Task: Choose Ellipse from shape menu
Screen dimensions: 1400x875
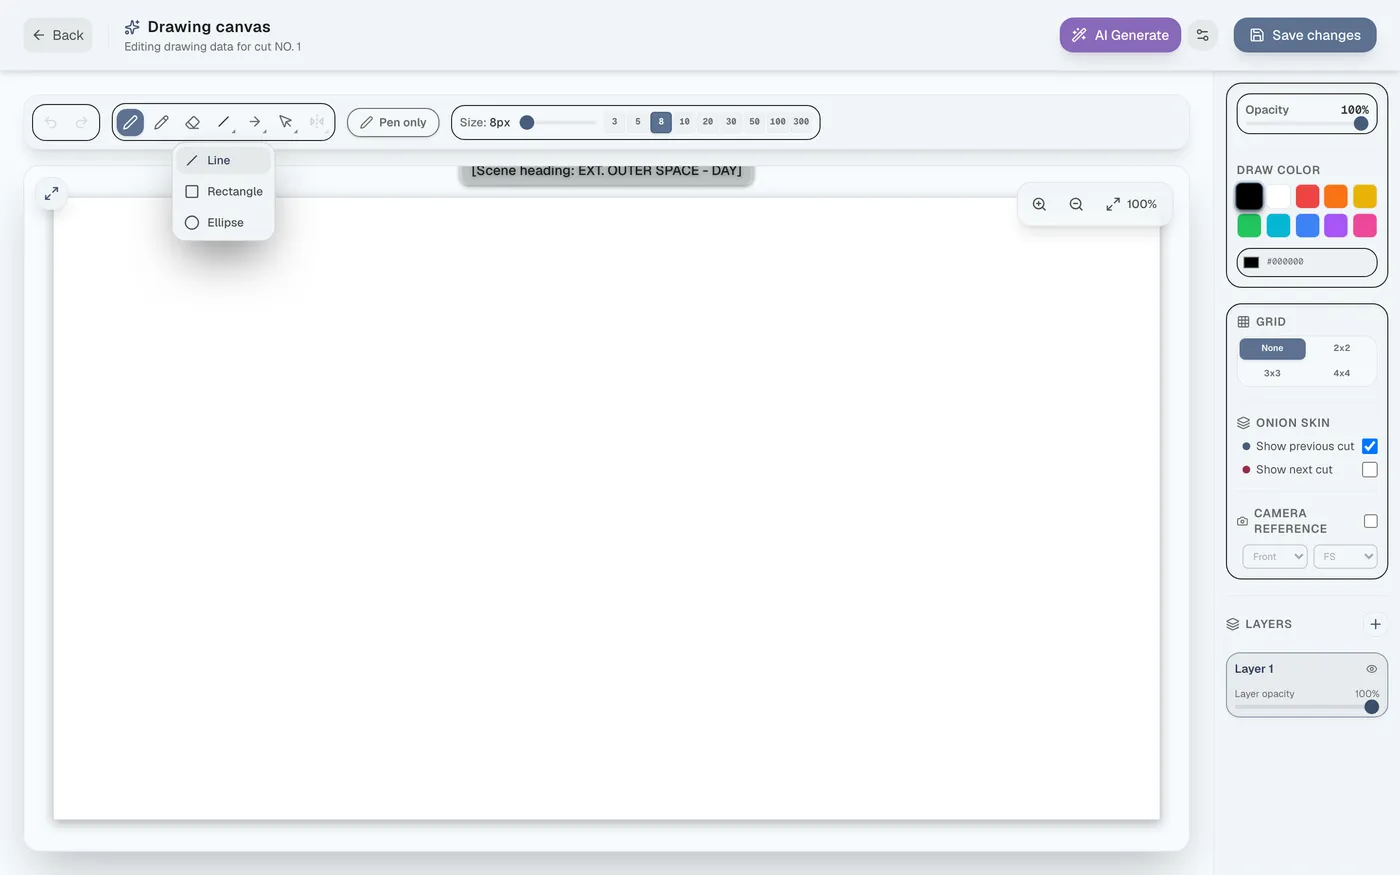Action: pos(223,222)
